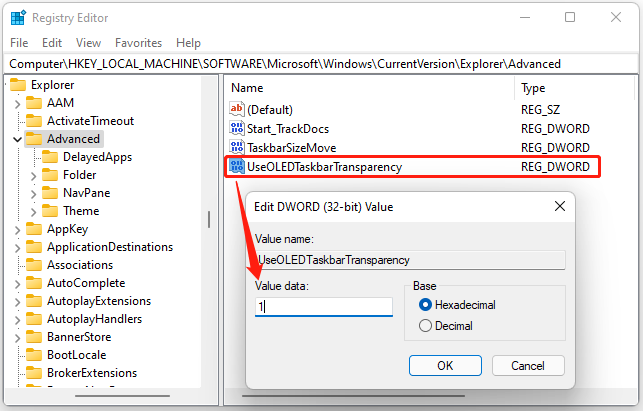Select the Start_TrackDocs value name
The width and height of the screenshot is (643, 411).
[288, 129]
